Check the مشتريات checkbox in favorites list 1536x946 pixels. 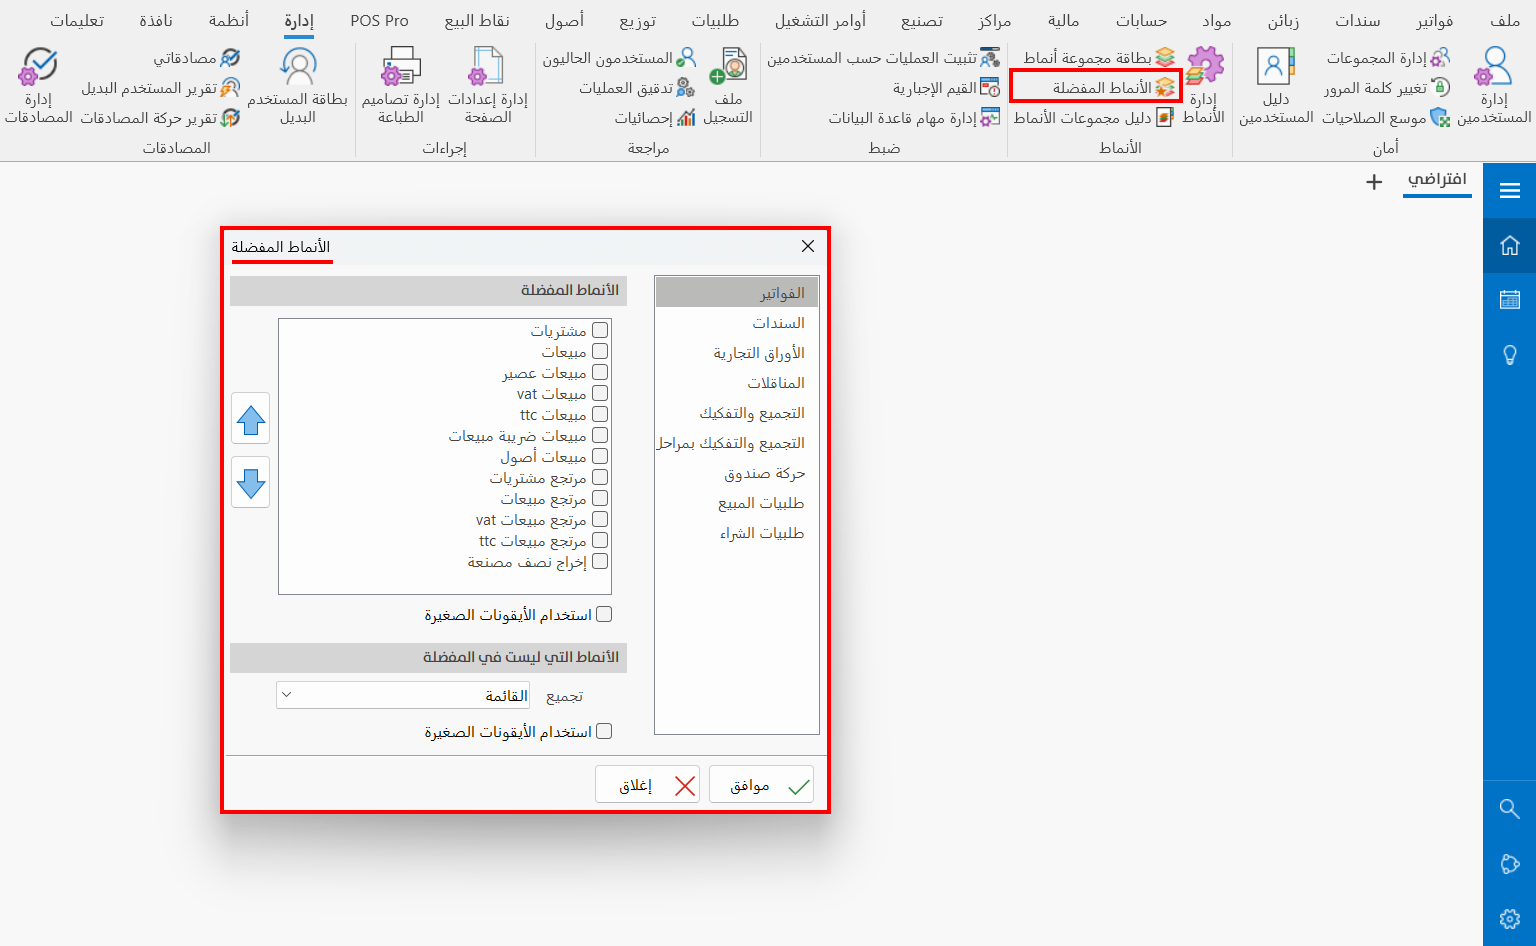click(x=600, y=330)
